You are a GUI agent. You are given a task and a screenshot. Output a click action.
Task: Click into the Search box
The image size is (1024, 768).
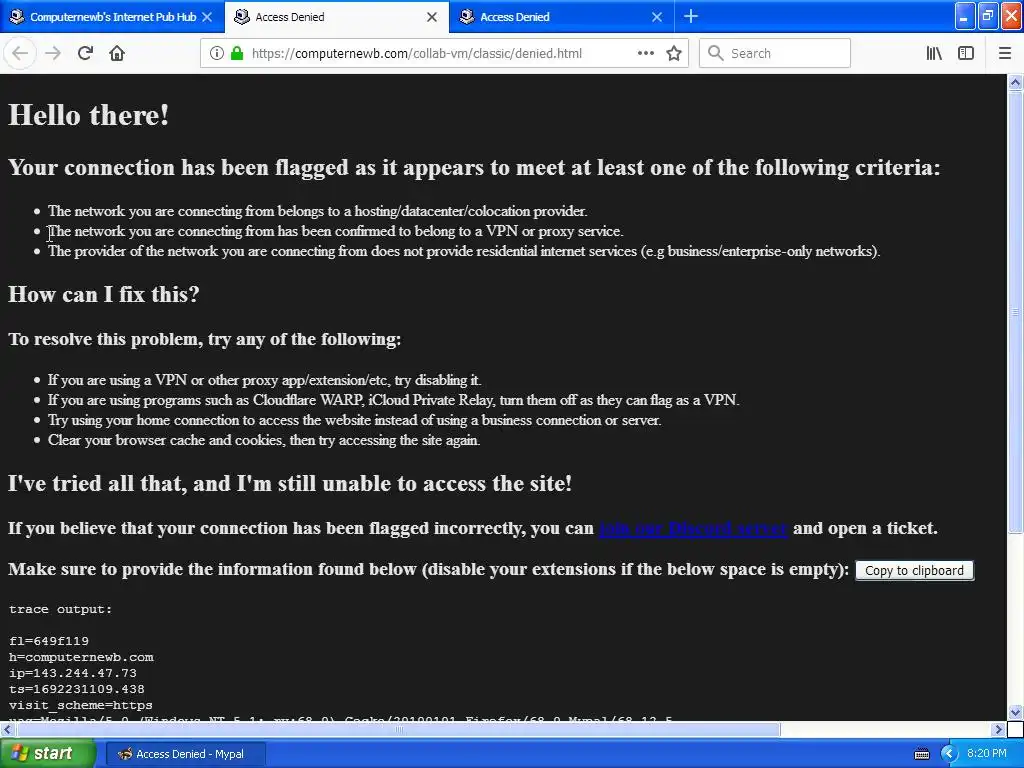[x=775, y=53]
